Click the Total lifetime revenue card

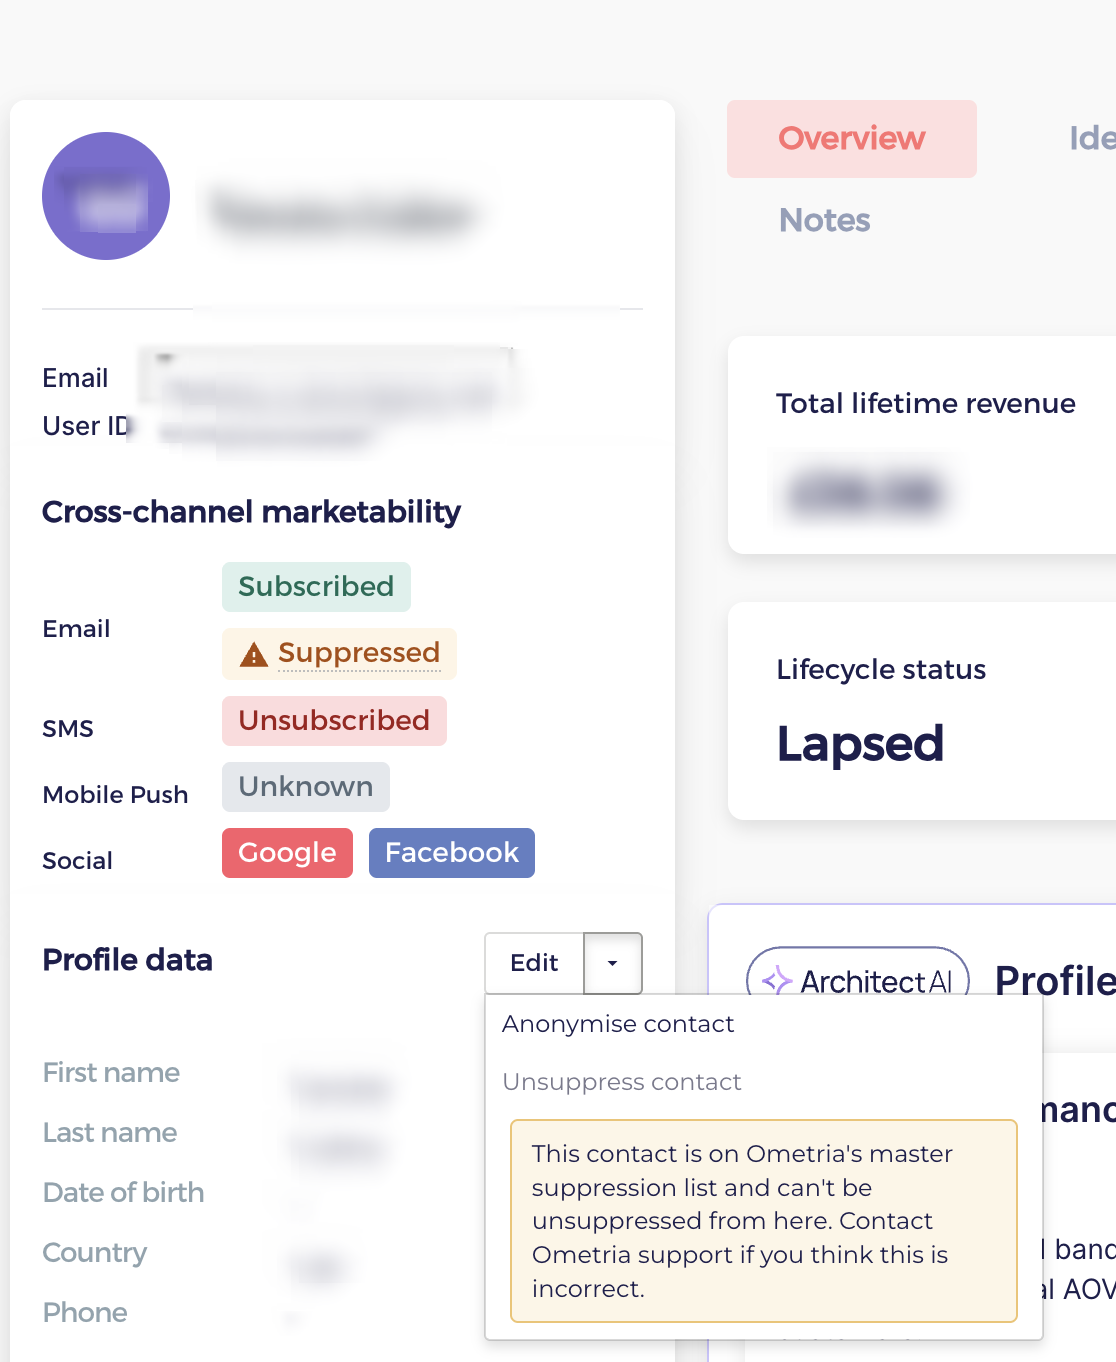(x=922, y=445)
